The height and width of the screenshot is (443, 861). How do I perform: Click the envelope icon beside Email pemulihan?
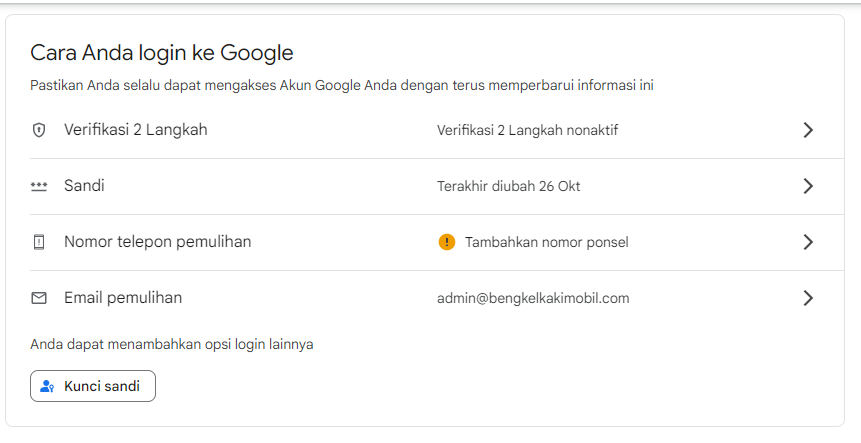38,298
